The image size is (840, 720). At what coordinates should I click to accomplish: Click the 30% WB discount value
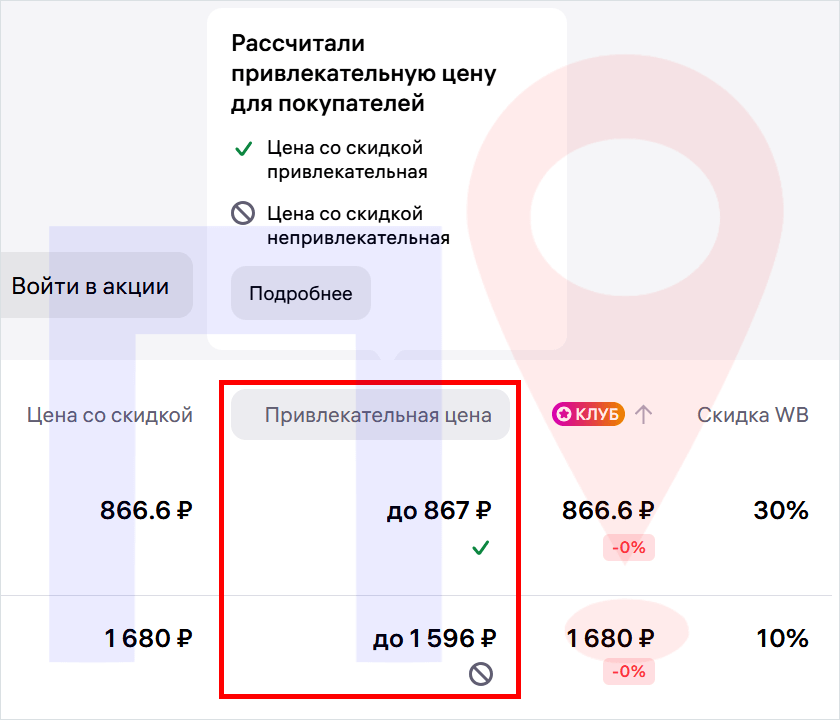pyautogui.click(x=781, y=510)
